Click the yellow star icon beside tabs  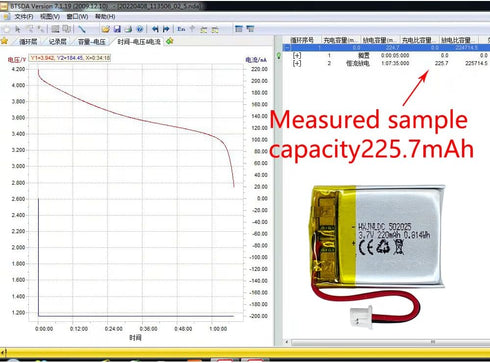tap(4, 41)
